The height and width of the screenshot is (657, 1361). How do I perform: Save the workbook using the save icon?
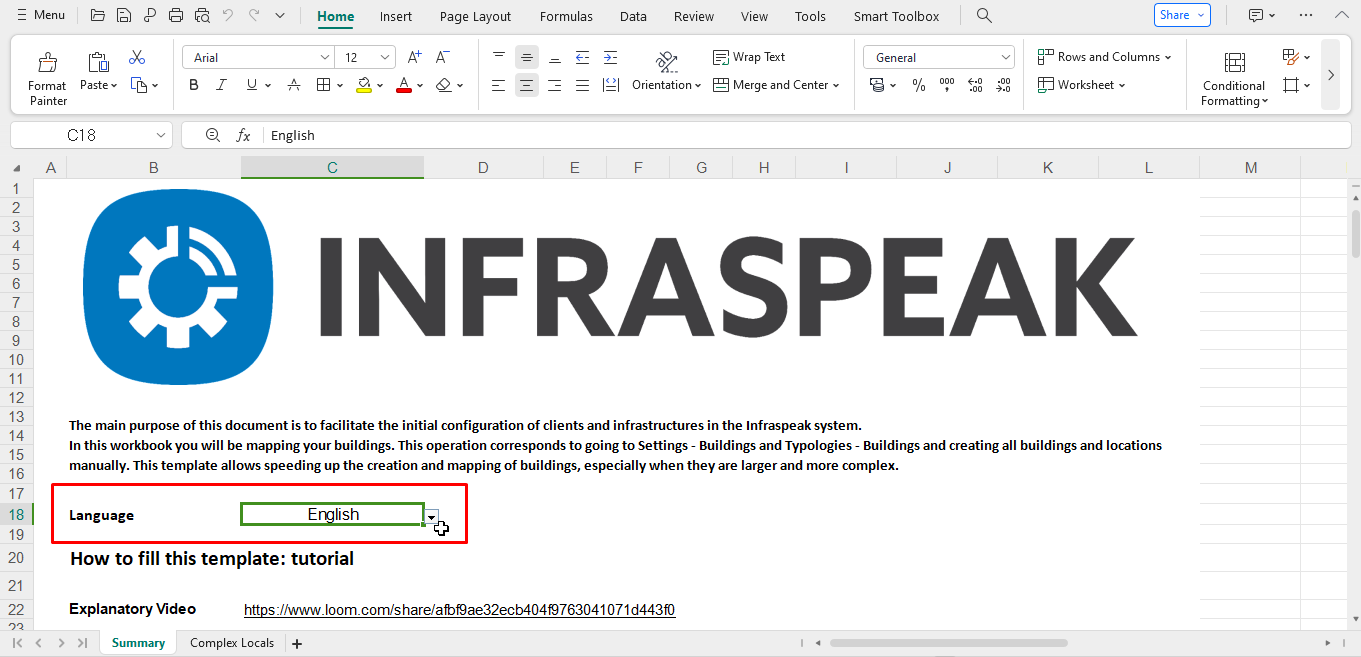tap(123, 15)
